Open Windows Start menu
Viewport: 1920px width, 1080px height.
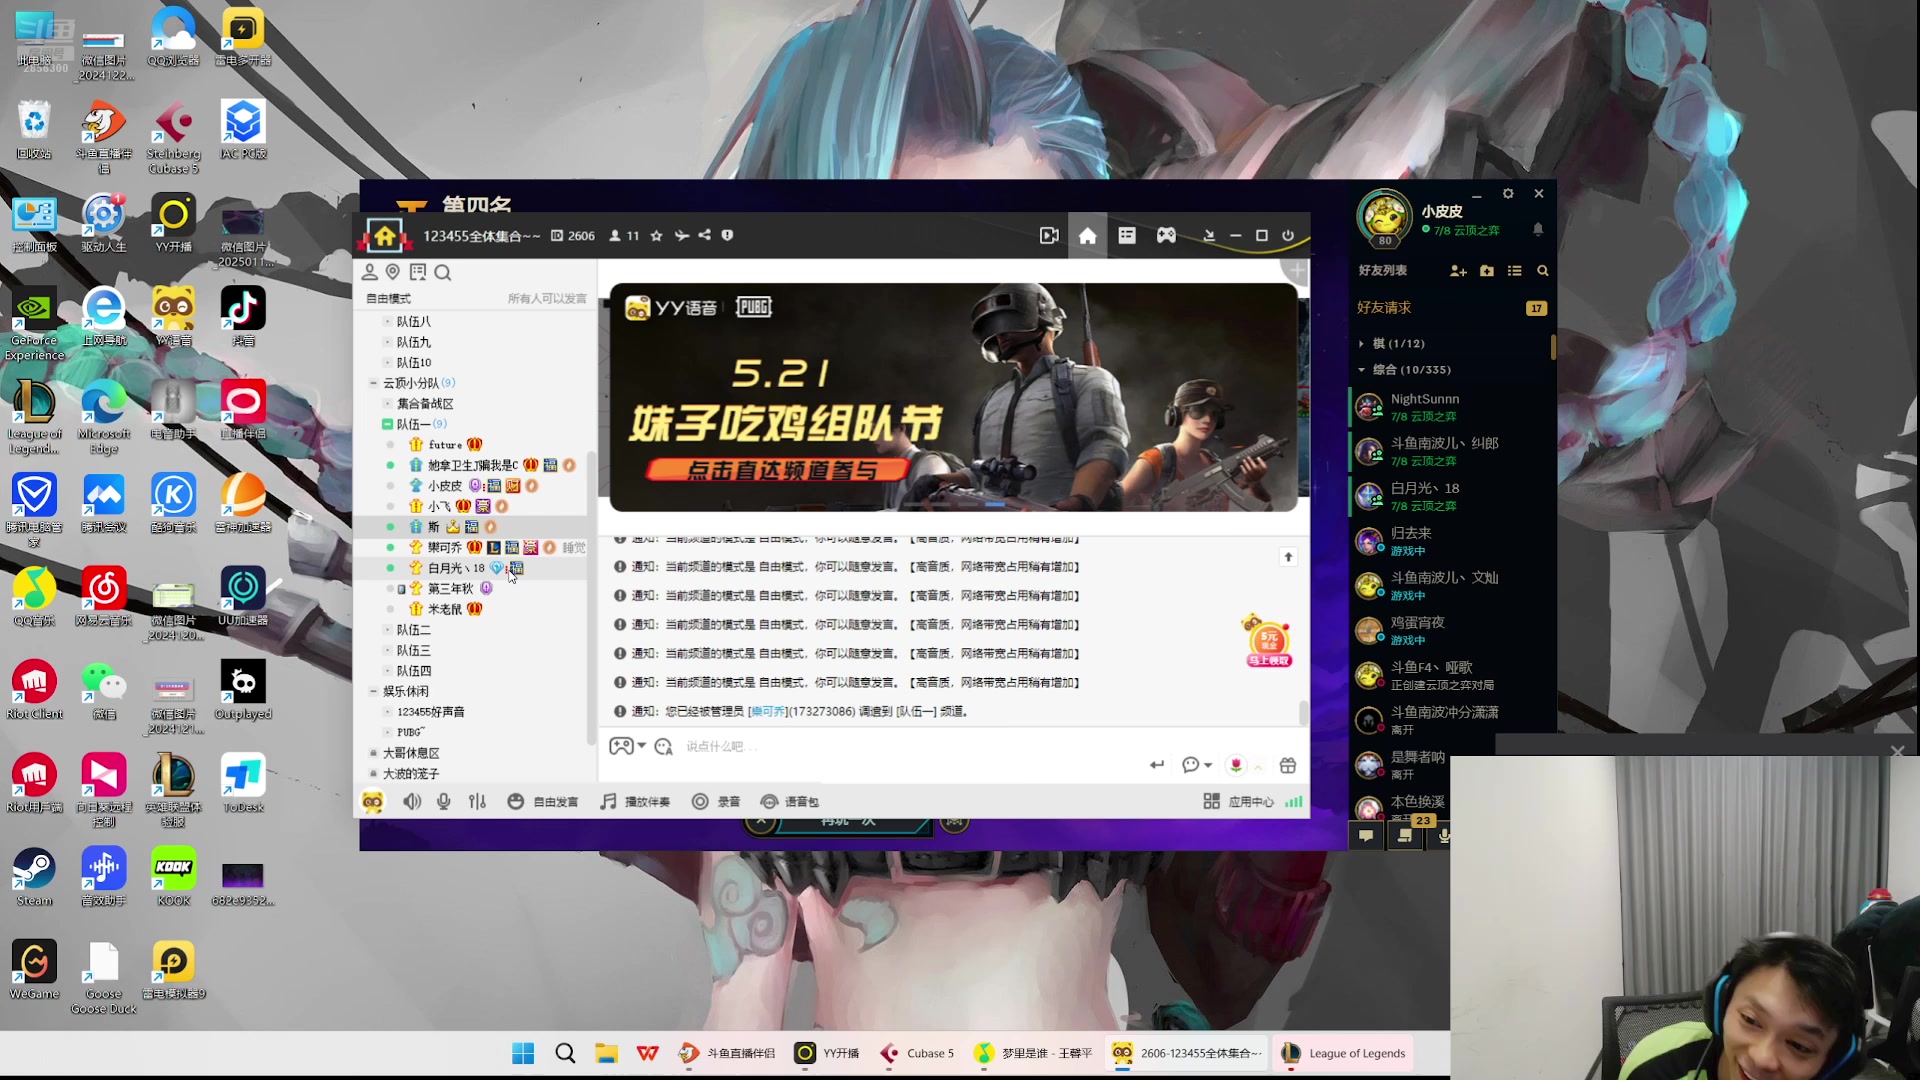523,1053
